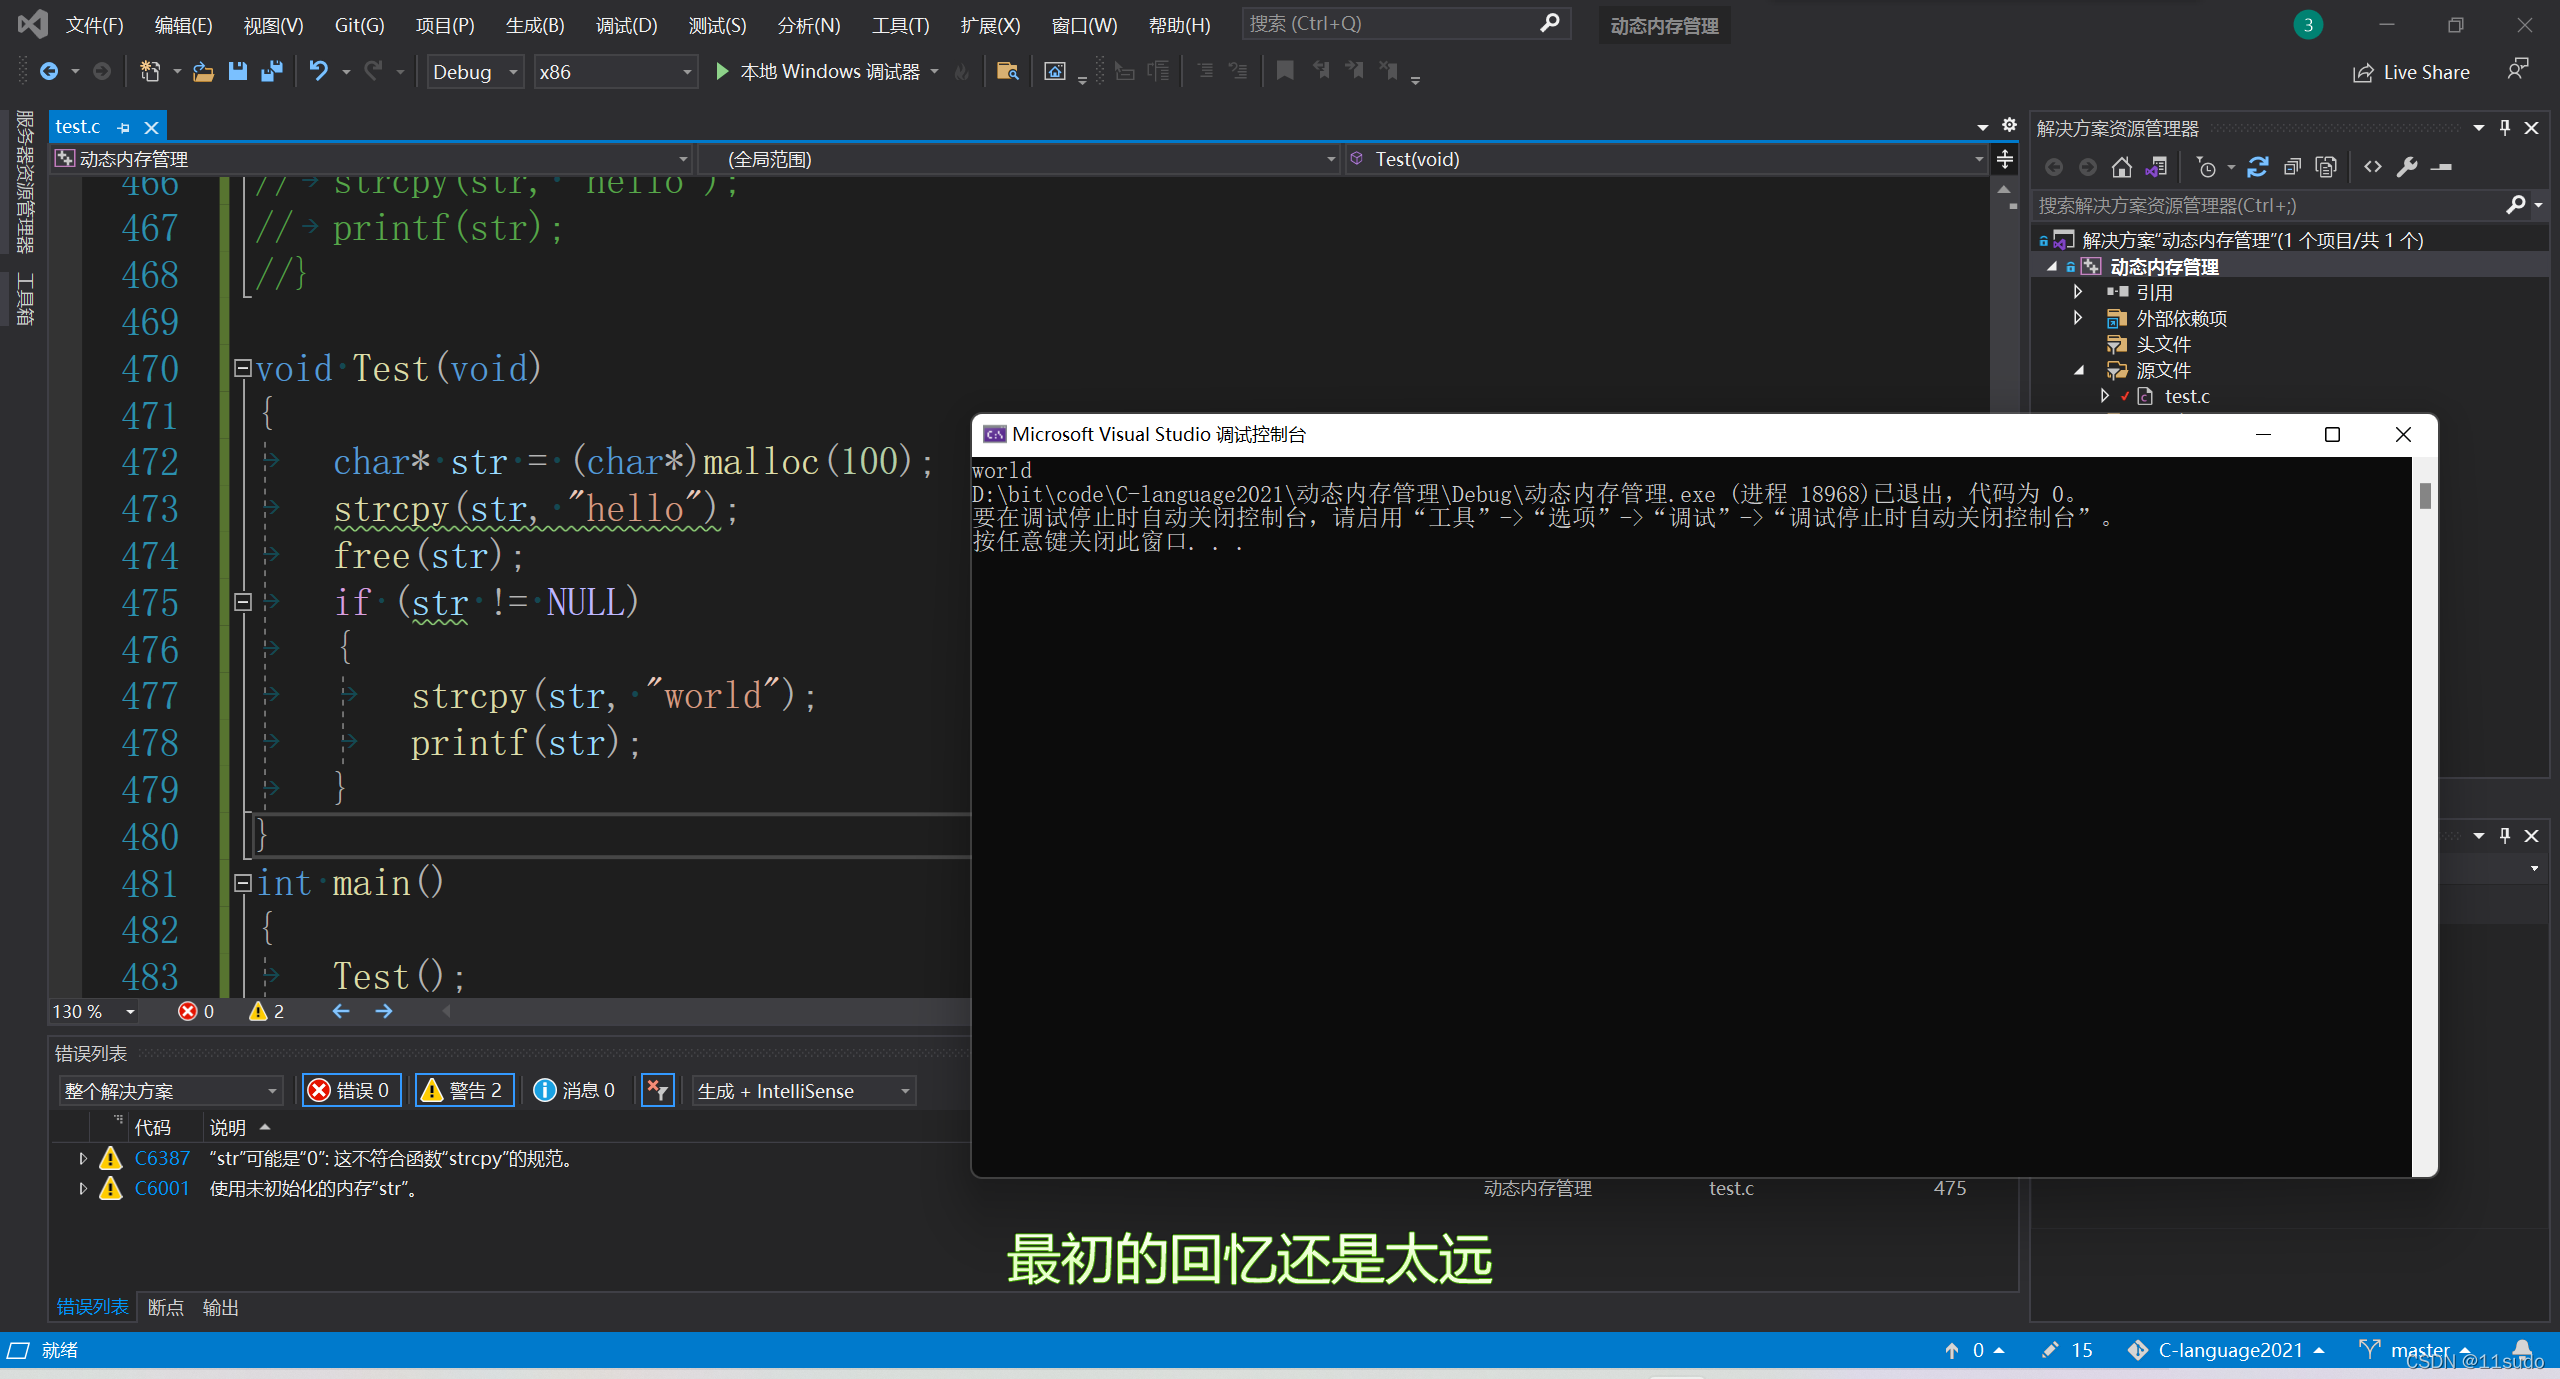This screenshot has width=2560, height=1379.
Task: Toggle the Warnings 2 filter button
Action: click(465, 1090)
